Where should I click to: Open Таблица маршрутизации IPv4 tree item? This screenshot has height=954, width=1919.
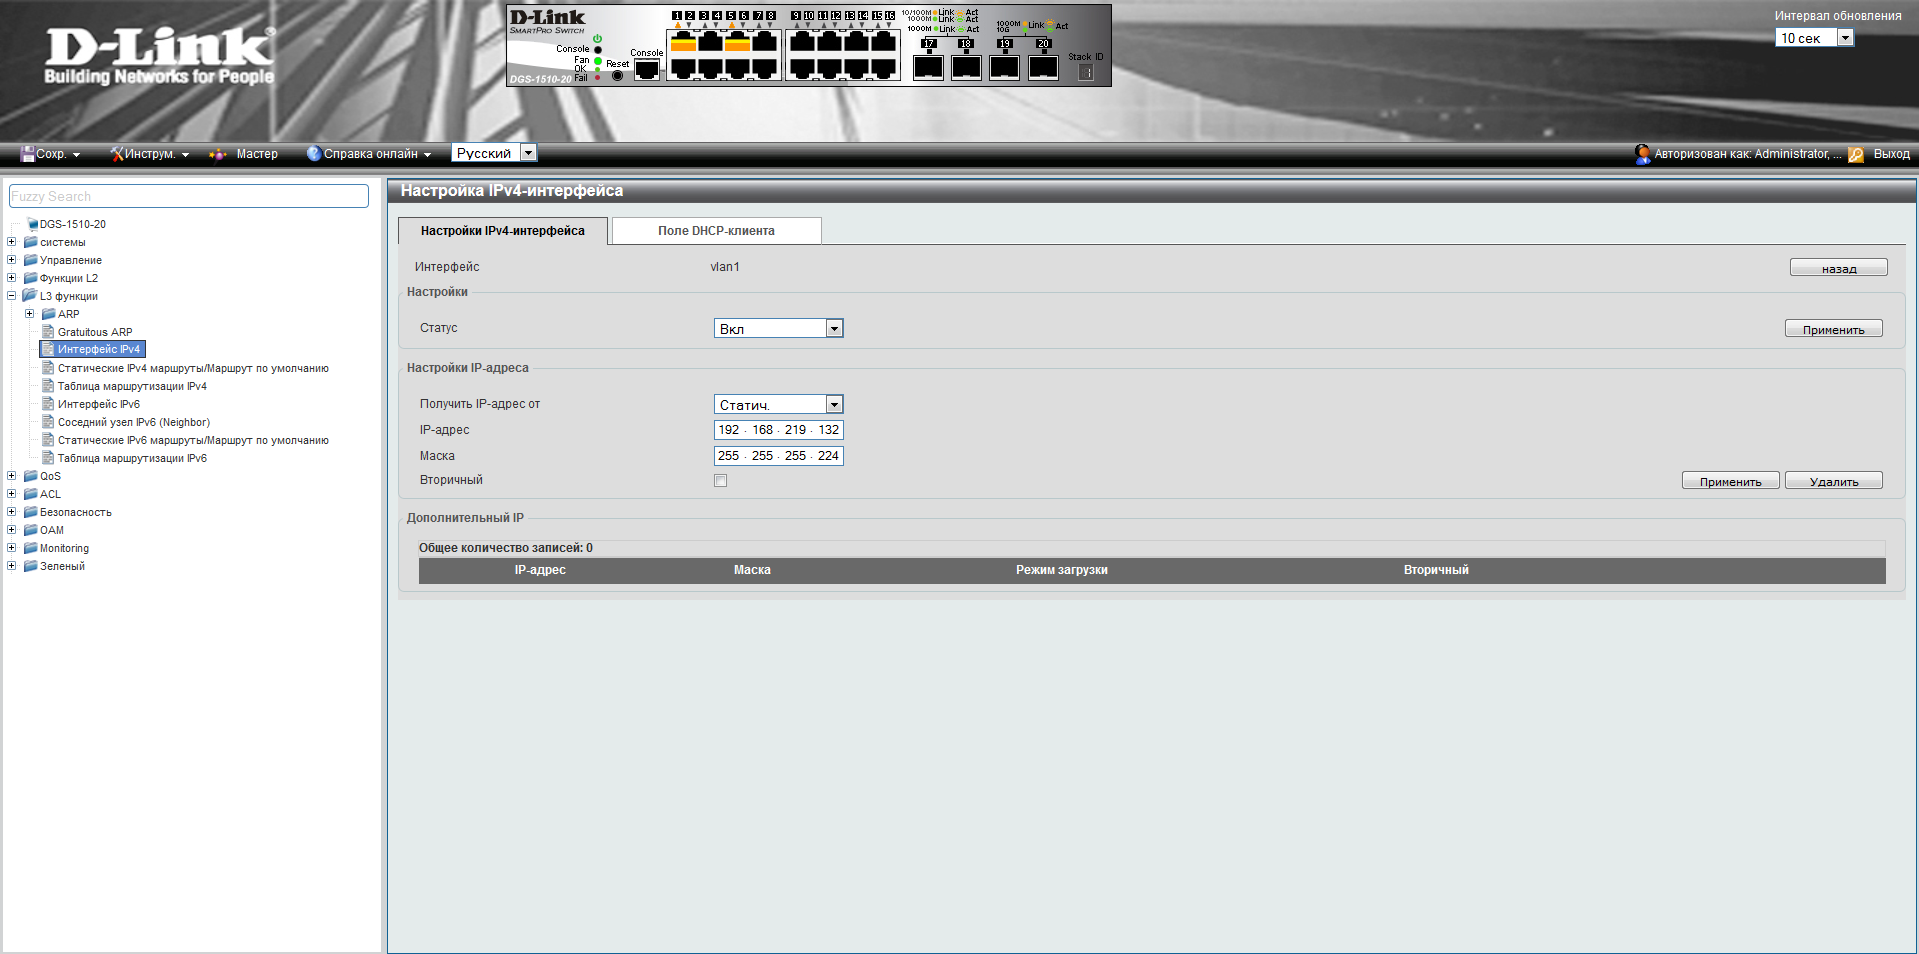(132, 386)
